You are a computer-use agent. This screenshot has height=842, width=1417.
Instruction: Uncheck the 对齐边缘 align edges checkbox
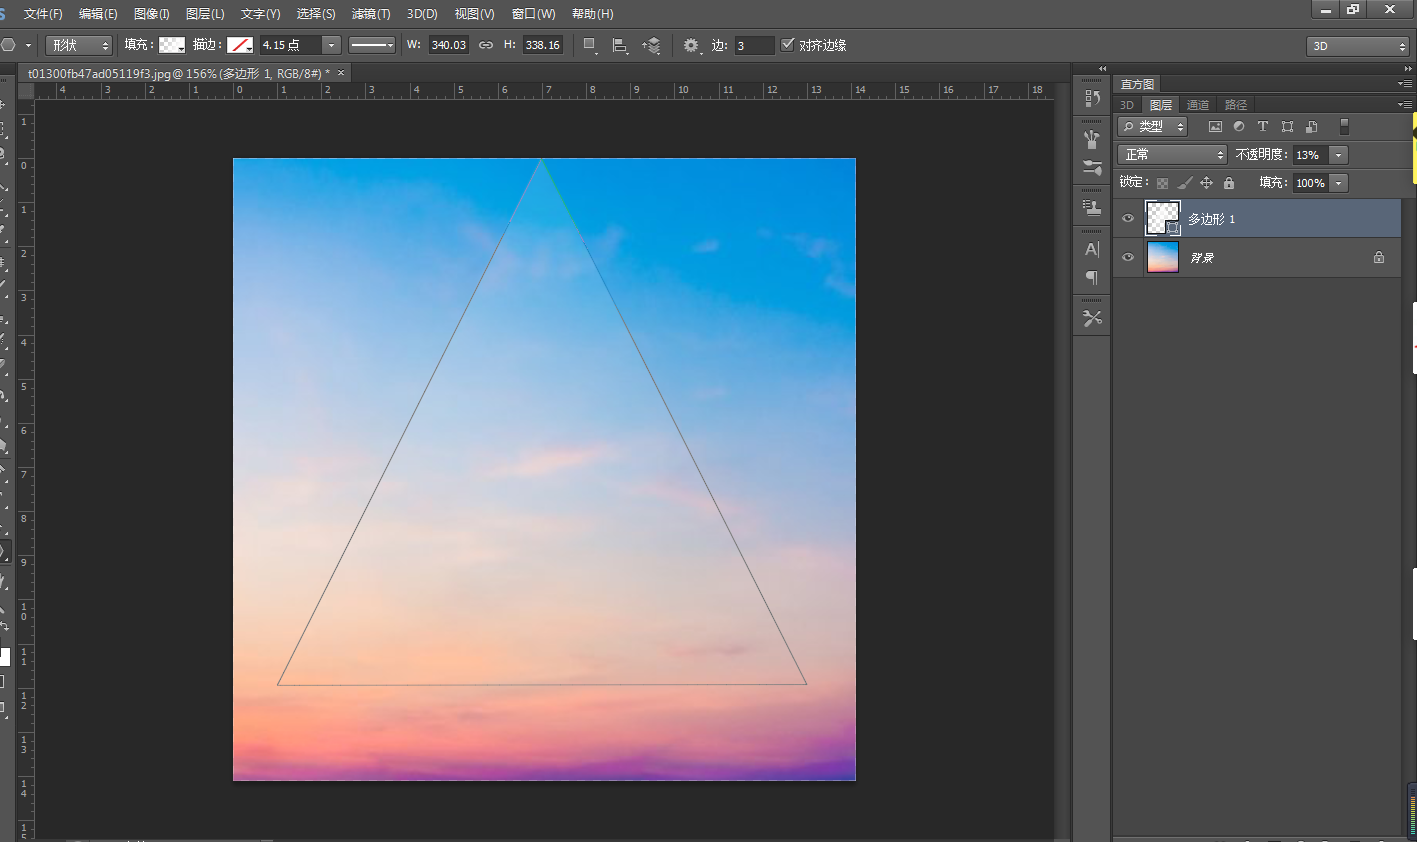tap(788, 45)
